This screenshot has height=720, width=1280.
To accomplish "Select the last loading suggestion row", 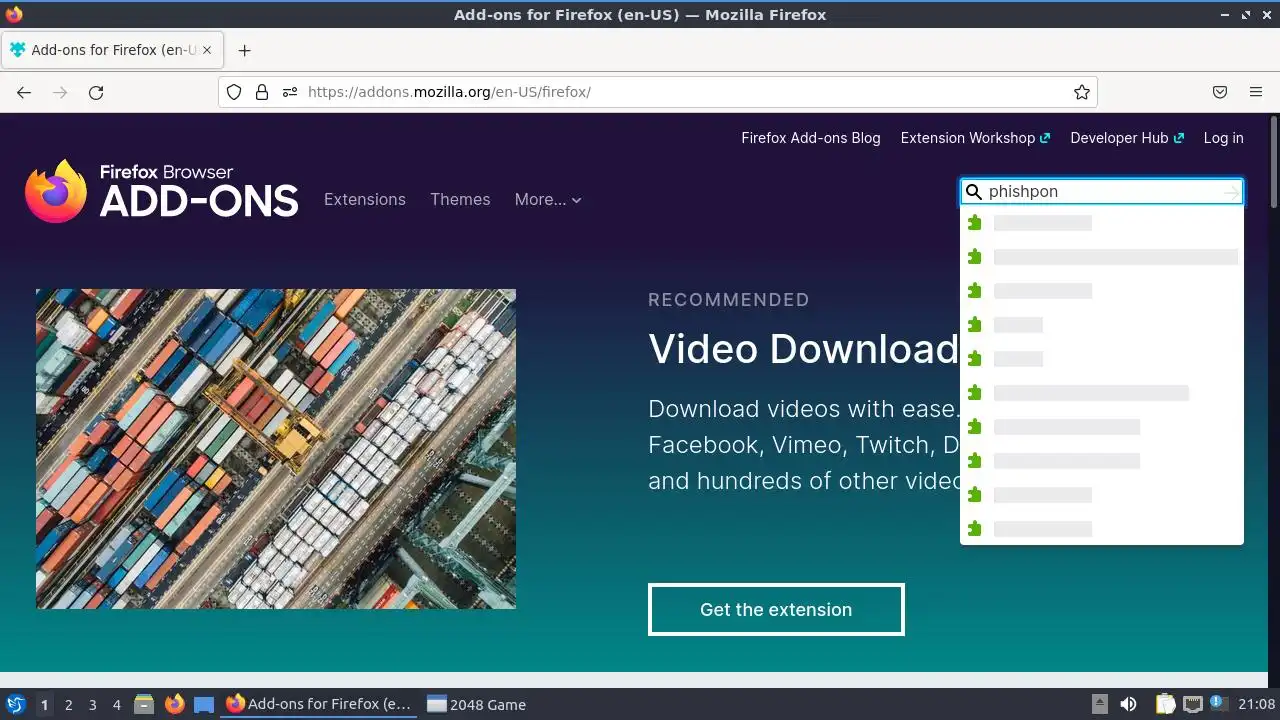I will [x=1102, y=529].
